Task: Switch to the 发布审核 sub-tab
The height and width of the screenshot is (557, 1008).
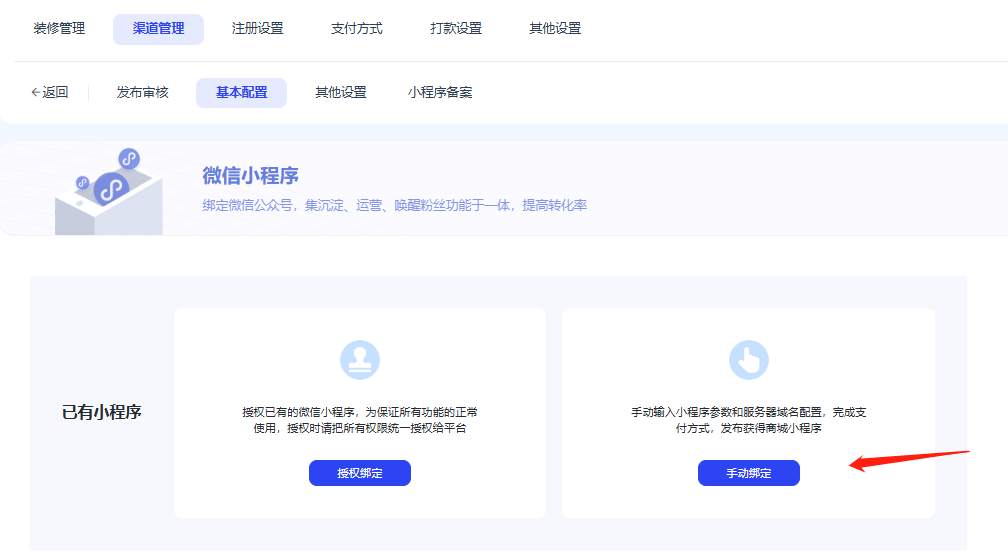Action: click(142, 92)
